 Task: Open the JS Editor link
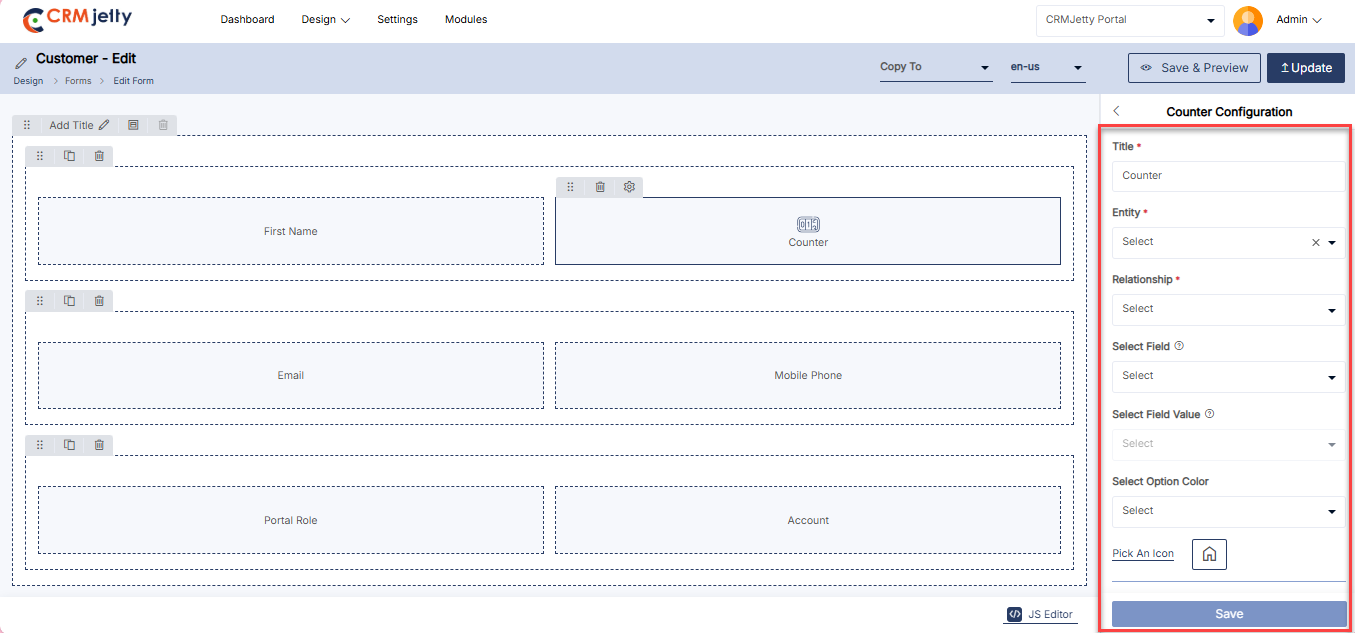1041,614
